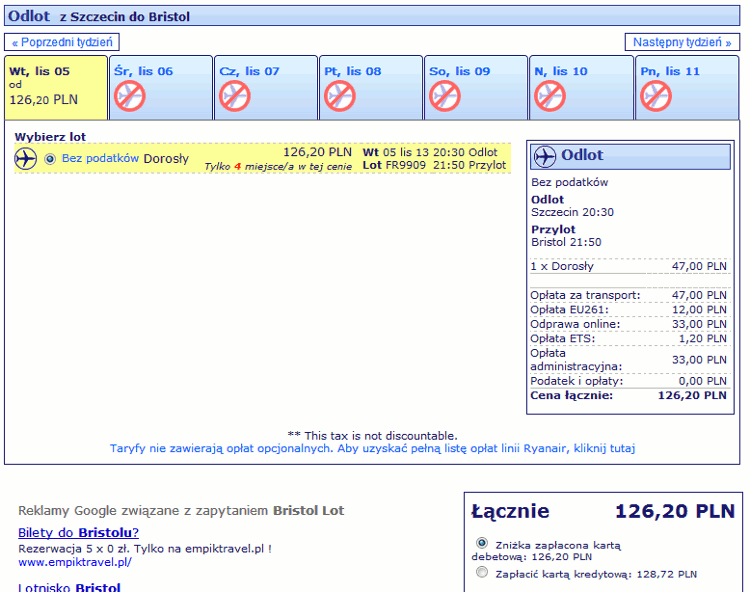
Task: Click the no-flight icon under Pt, lis 08
Action: tap(340, 96)
